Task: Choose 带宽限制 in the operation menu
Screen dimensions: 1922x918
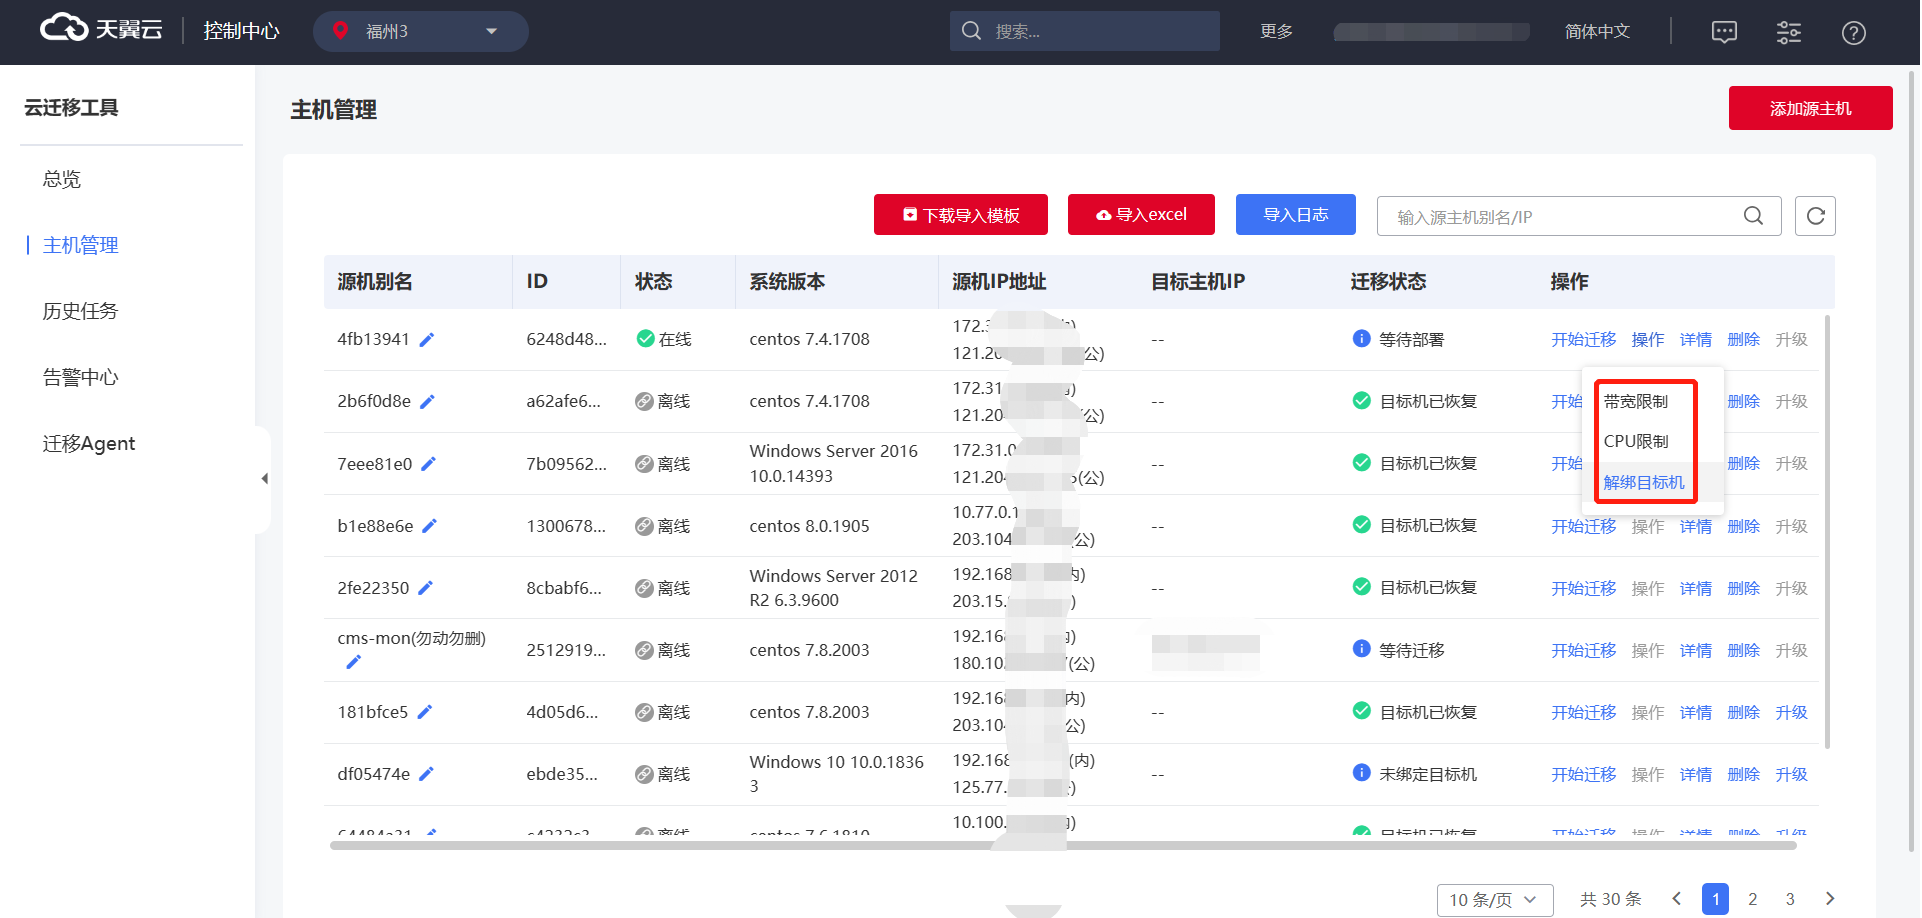Action: point(1636,401)
